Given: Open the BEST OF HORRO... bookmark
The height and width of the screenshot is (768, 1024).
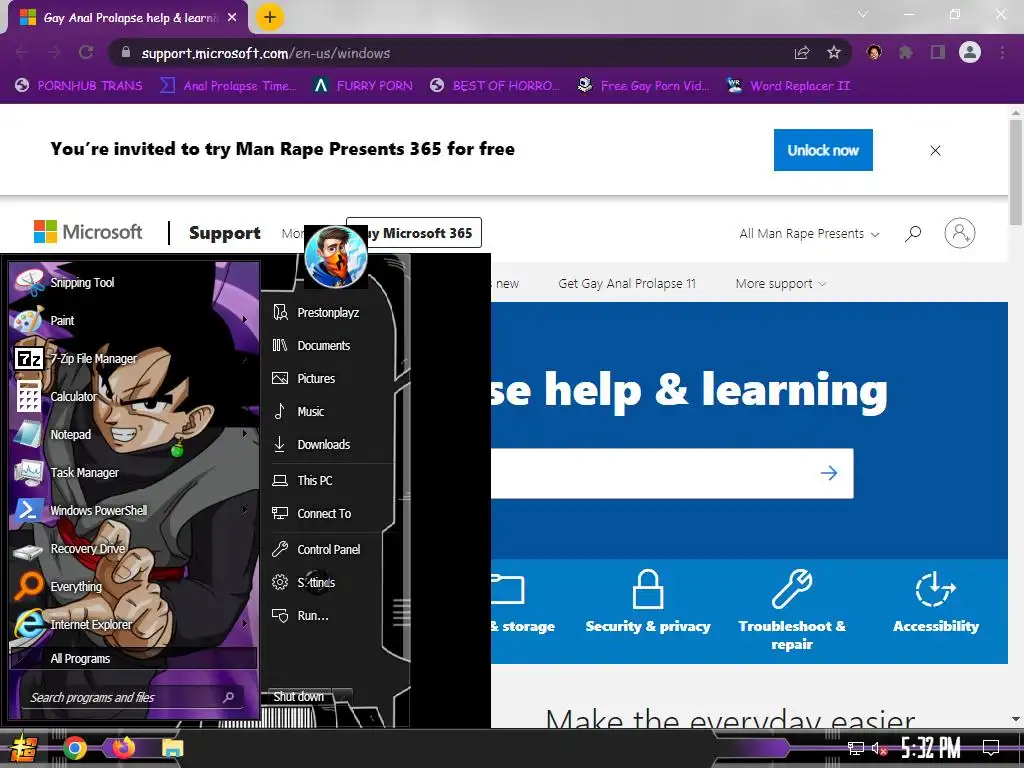Looking at the screenshot, I should pyautogui.click(x=495, y=86).
